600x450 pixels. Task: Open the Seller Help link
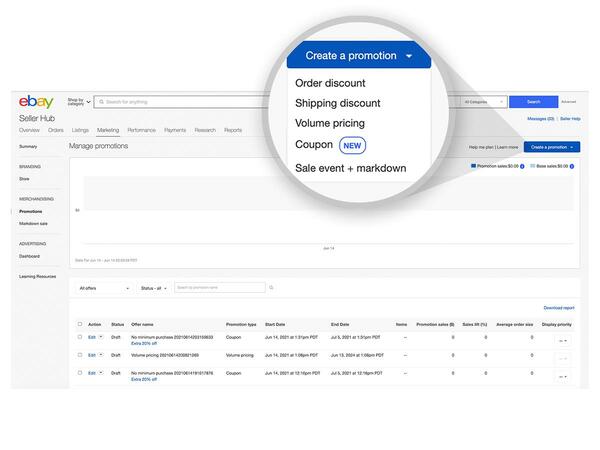point(570,119)
